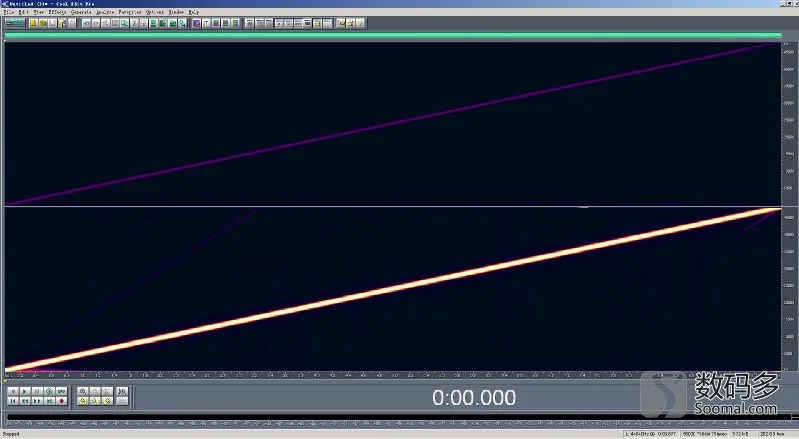The height and width of the screenshot is (439, 799).
Task: Click the Fast Forward transport button
Action: pos(37,401)
